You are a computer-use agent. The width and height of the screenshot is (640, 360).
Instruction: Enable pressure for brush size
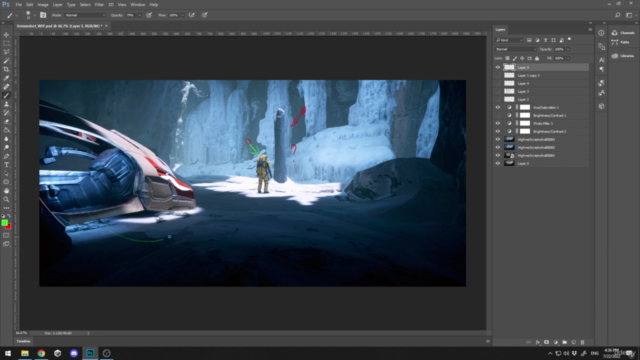204,15
